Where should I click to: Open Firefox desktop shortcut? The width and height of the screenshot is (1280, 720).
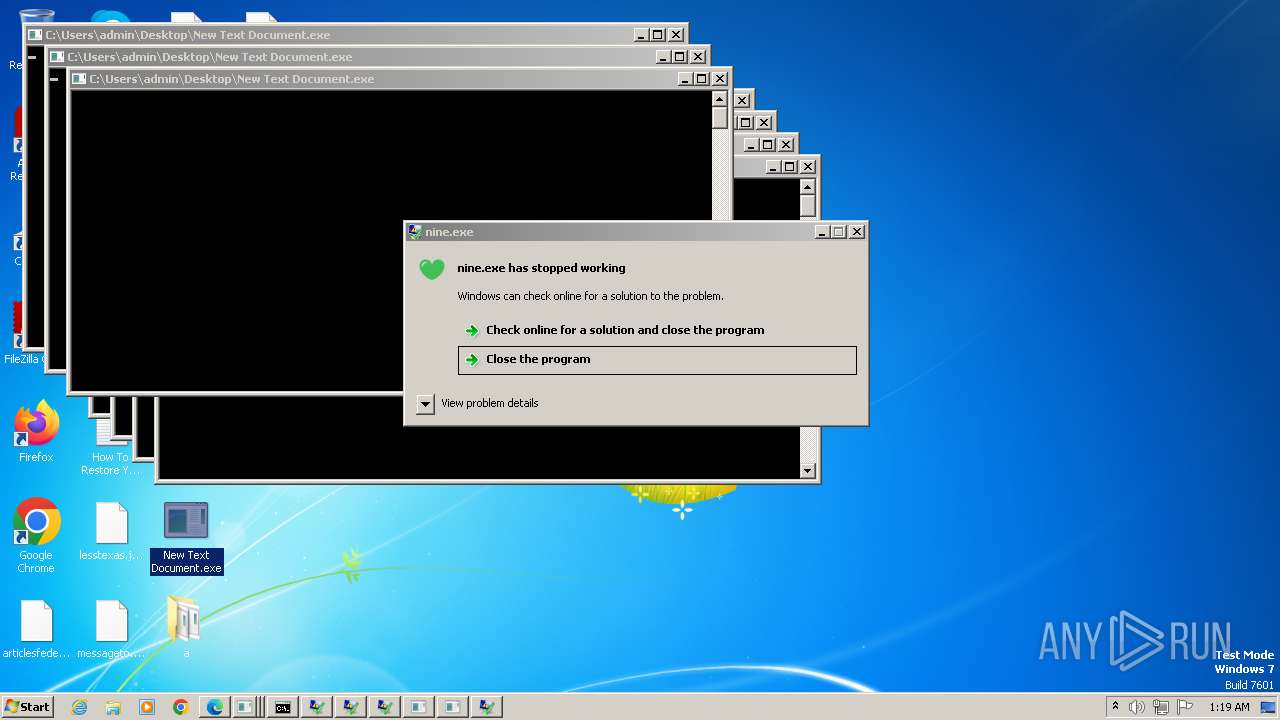point(36,432)
